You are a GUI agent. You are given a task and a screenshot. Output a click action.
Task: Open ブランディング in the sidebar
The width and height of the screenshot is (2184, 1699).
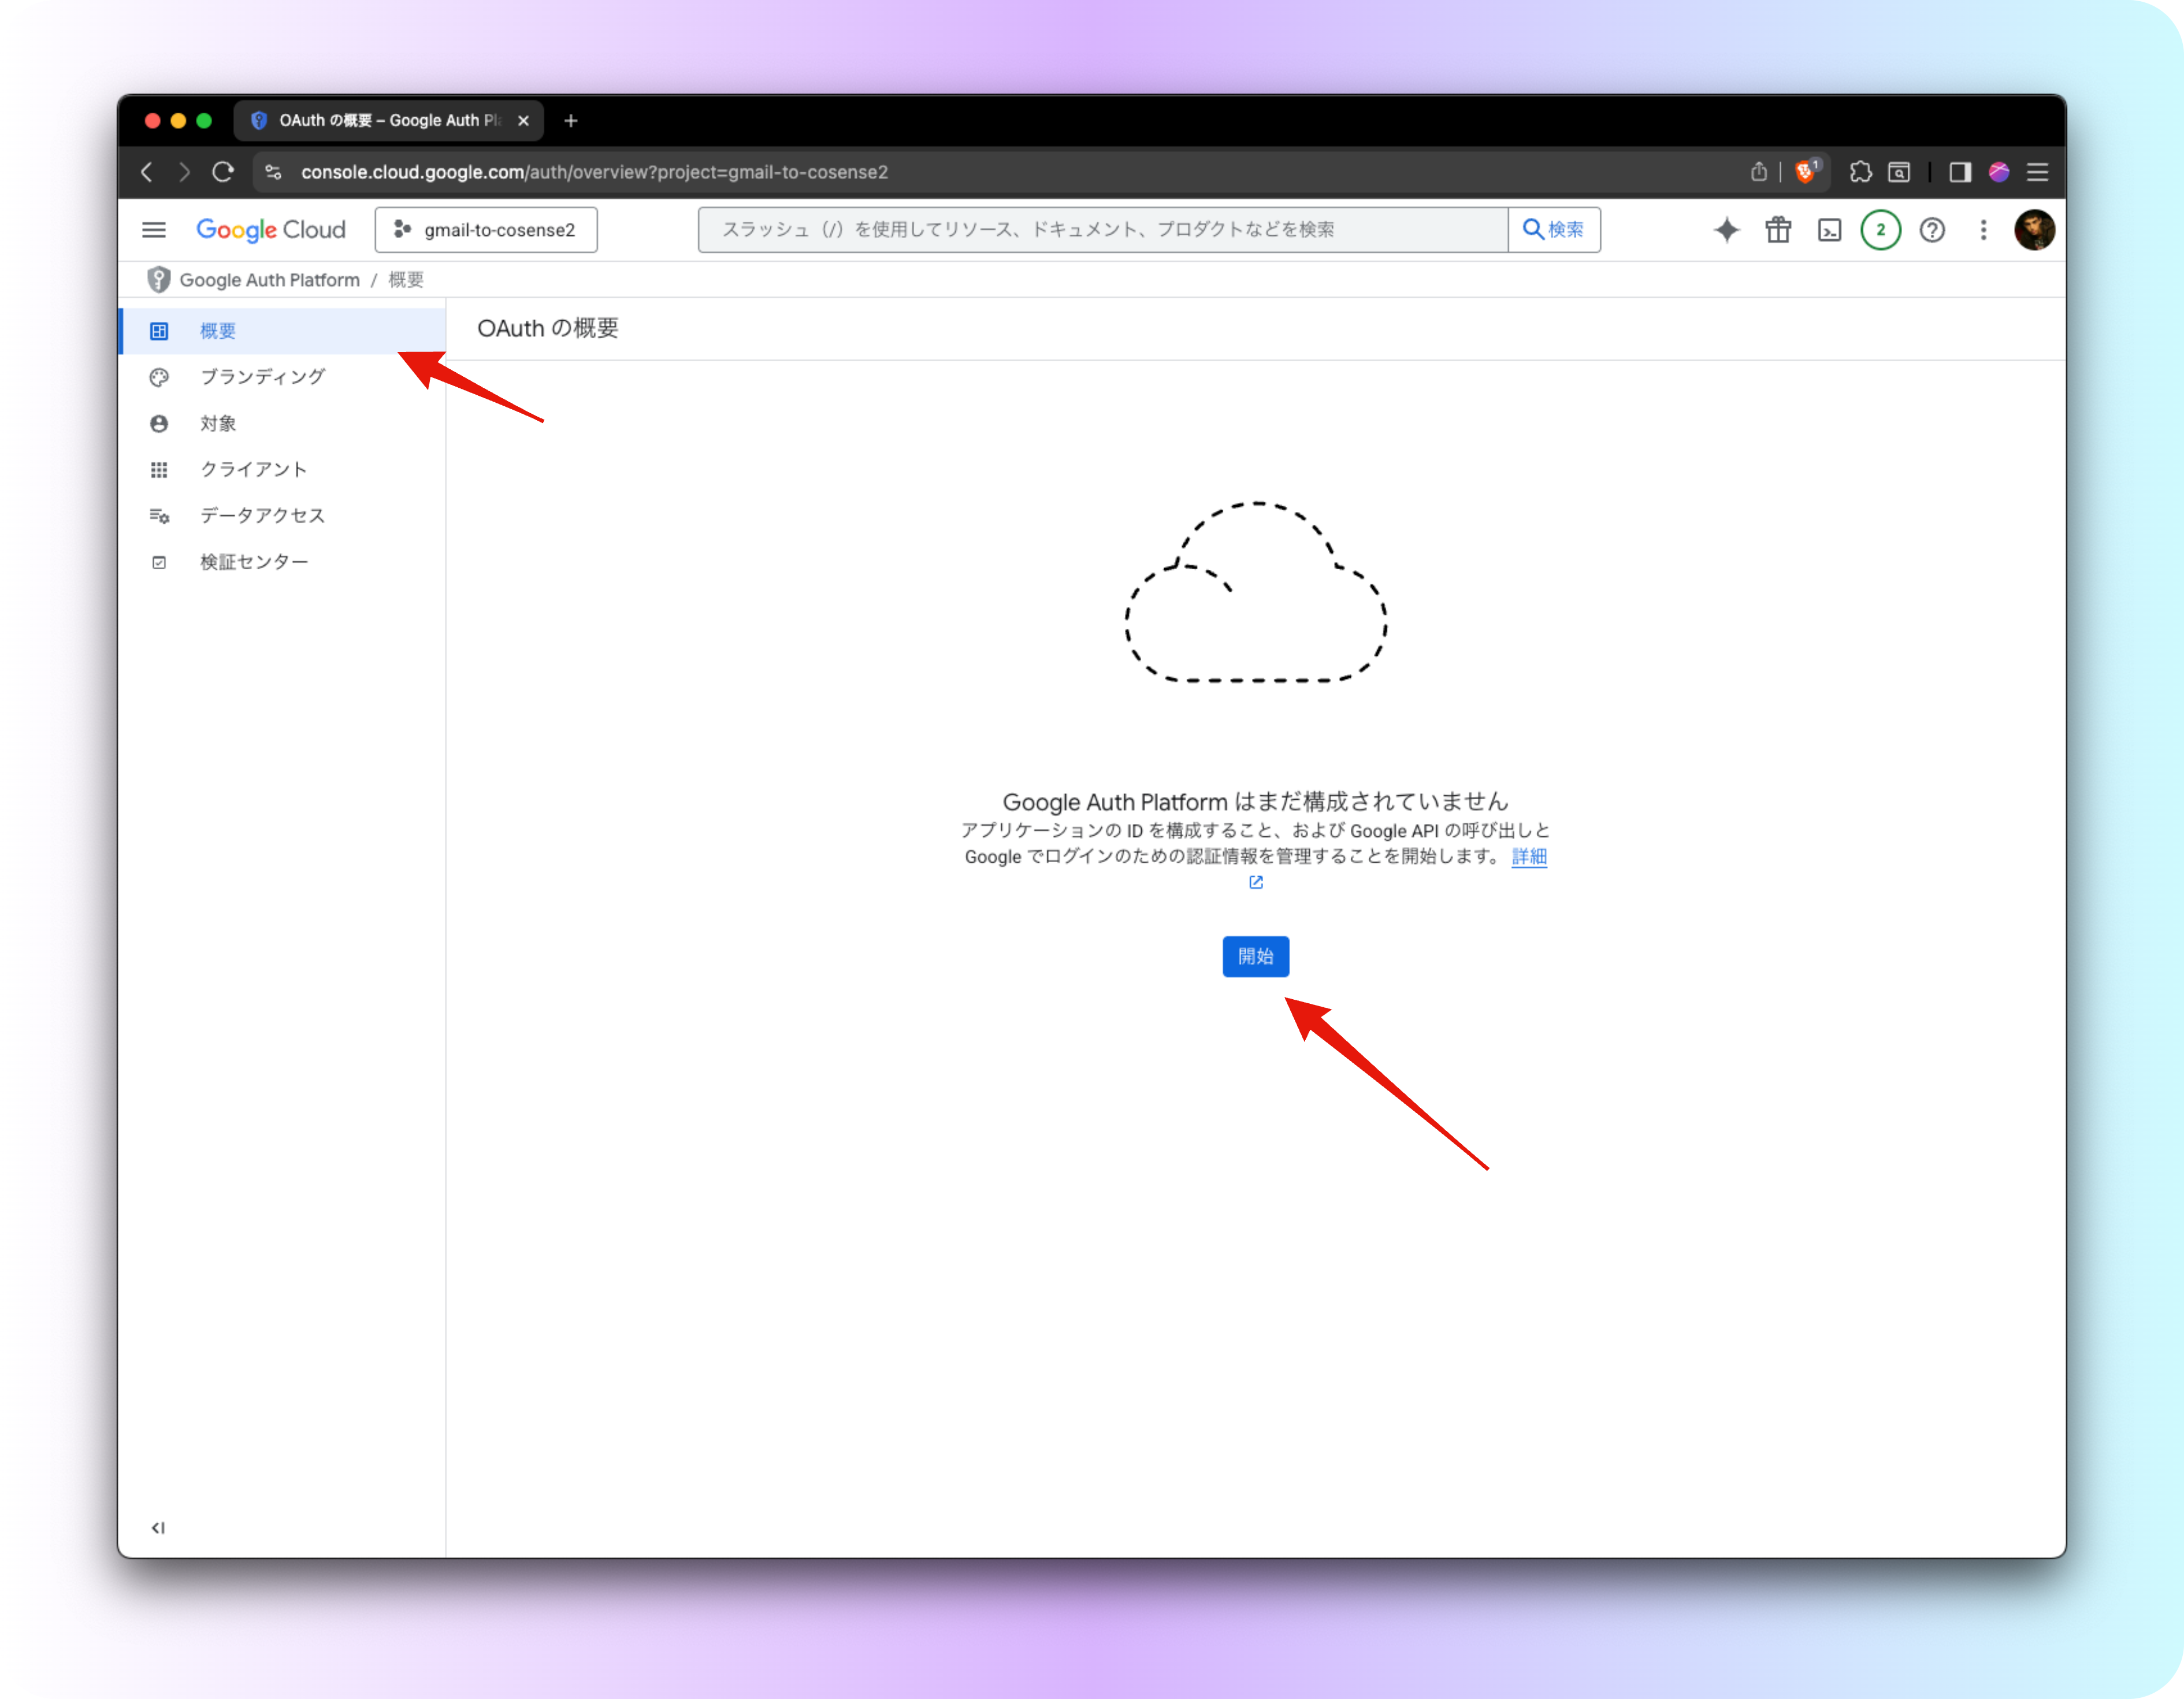click(x=283, y=377)
